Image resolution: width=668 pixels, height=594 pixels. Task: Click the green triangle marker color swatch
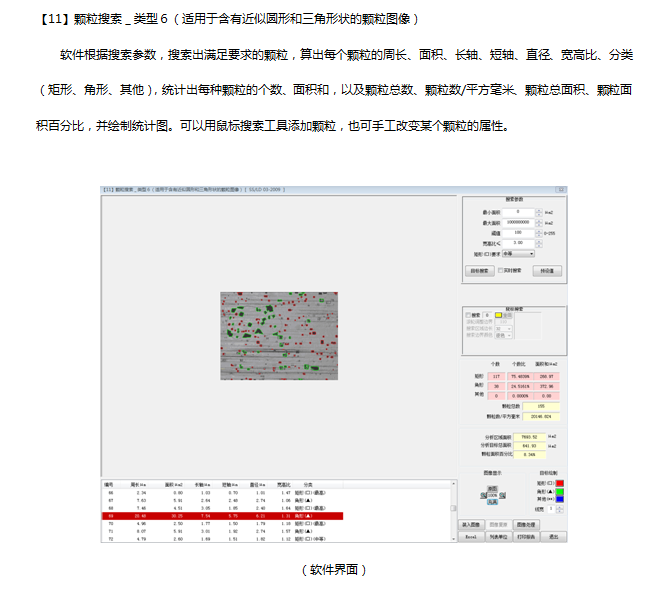click(x=559, y=491)
